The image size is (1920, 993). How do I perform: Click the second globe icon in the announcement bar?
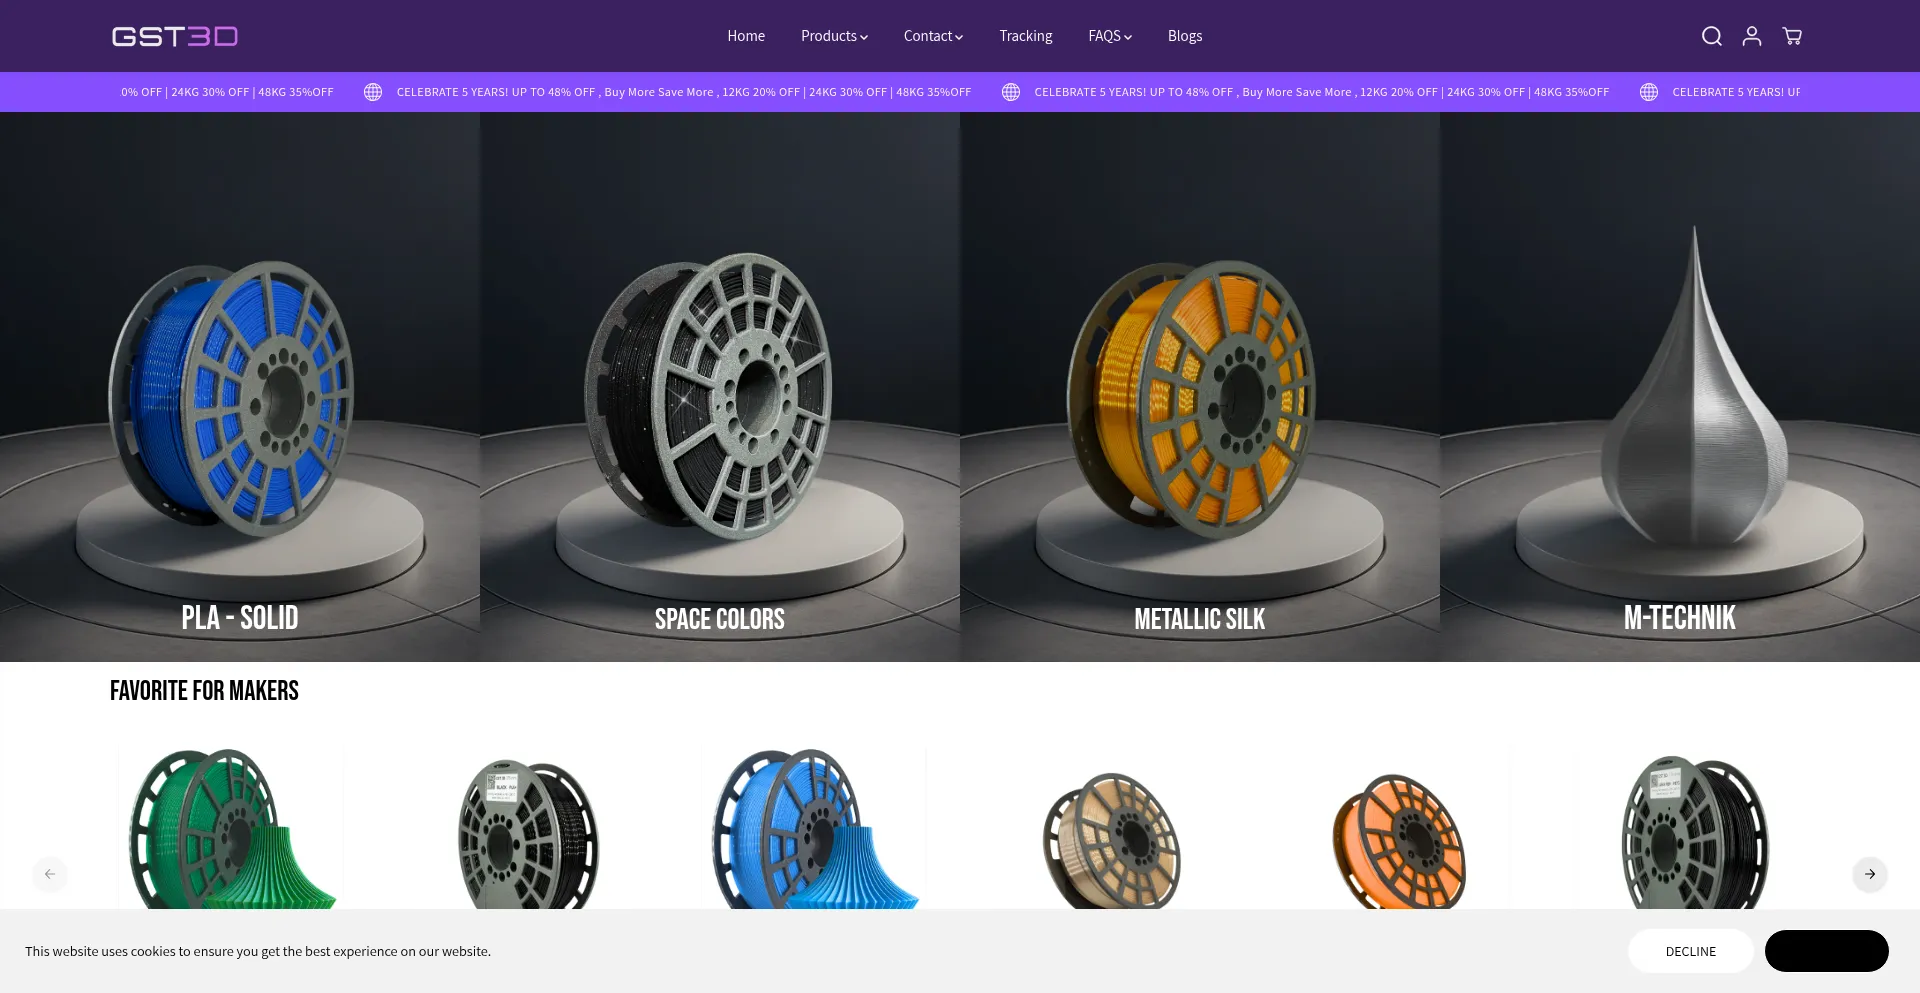[x=1011, y=92]
